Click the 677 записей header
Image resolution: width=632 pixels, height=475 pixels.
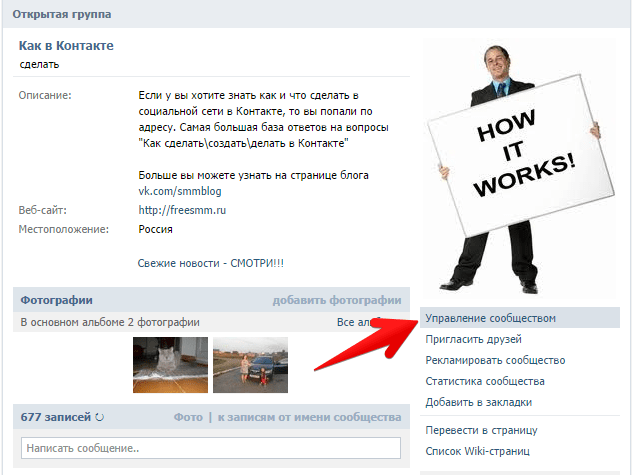pos(56,417)
